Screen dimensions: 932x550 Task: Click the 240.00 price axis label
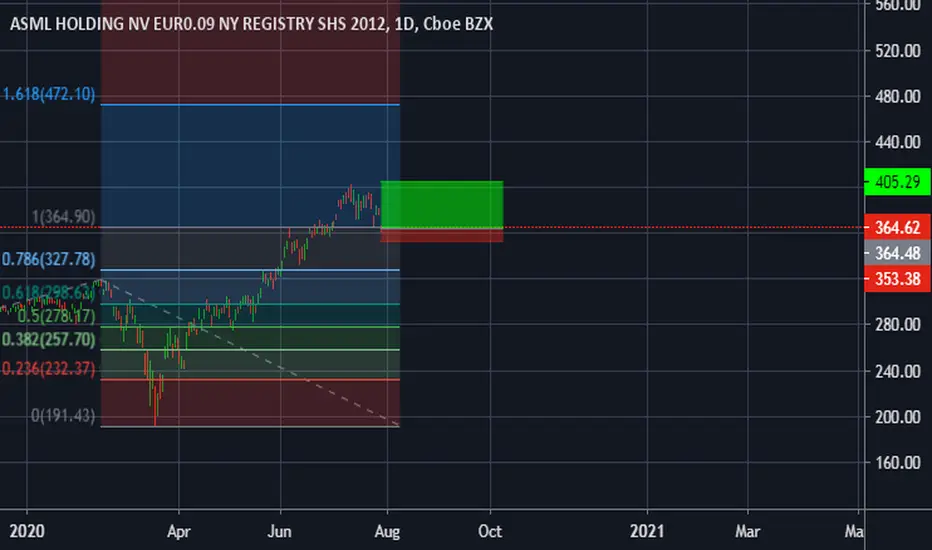coord(898,372)
